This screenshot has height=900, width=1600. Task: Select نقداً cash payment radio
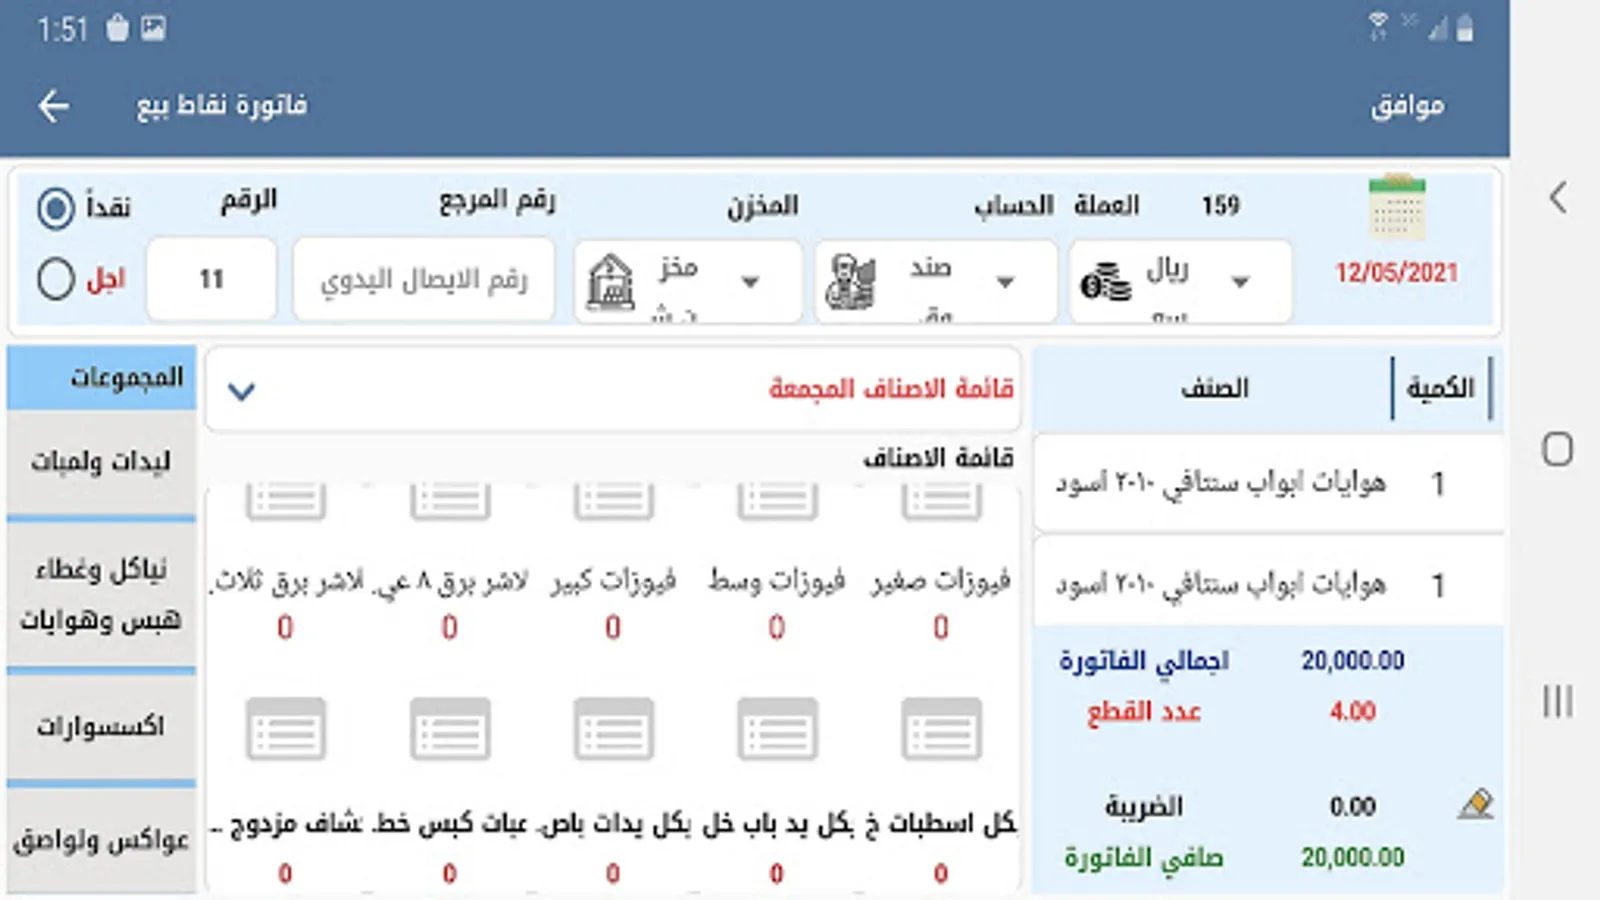point(56,208)
